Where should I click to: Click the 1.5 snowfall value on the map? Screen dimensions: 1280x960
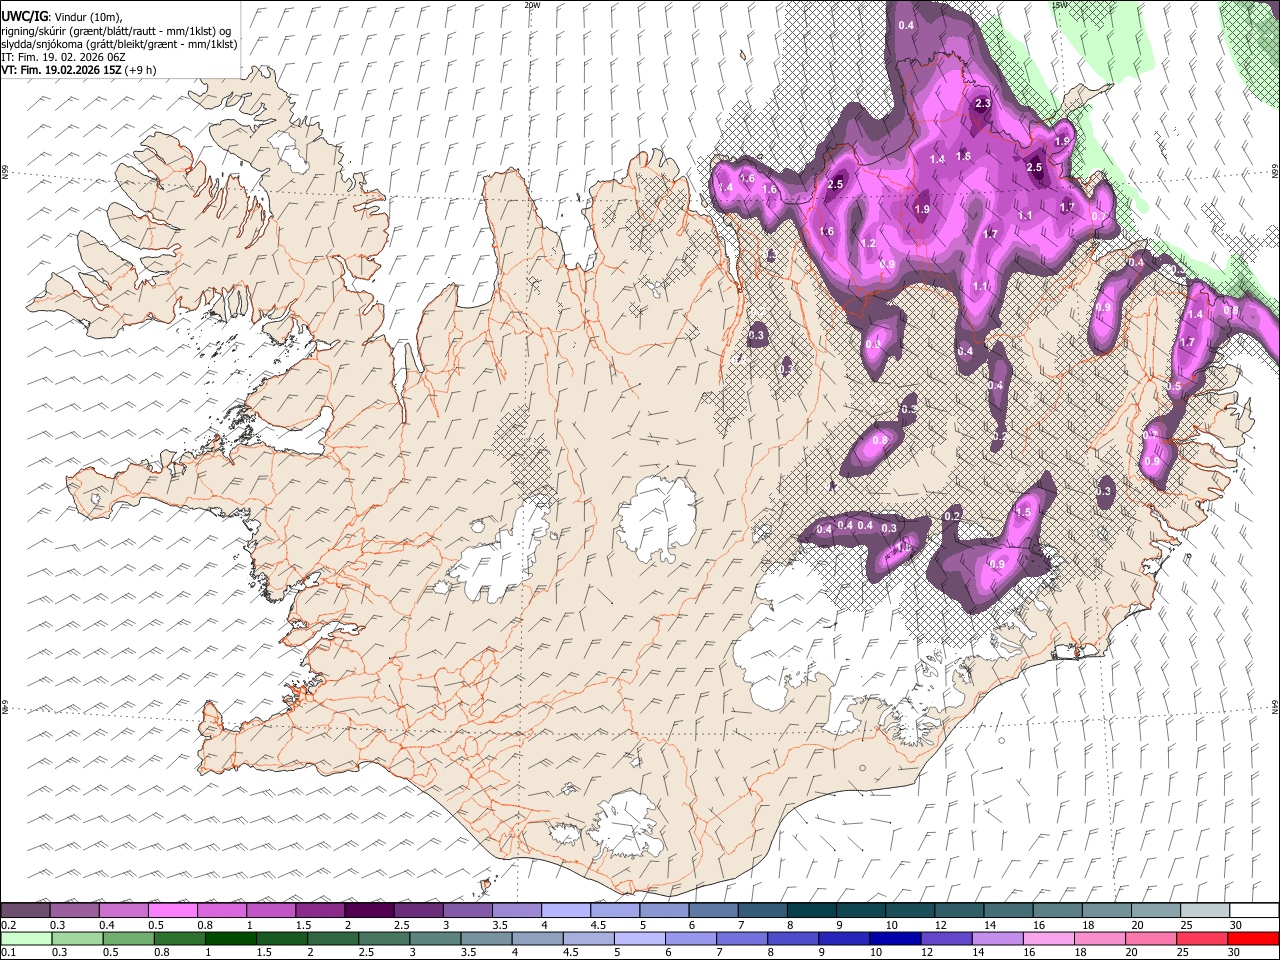tap(1023, 512)
